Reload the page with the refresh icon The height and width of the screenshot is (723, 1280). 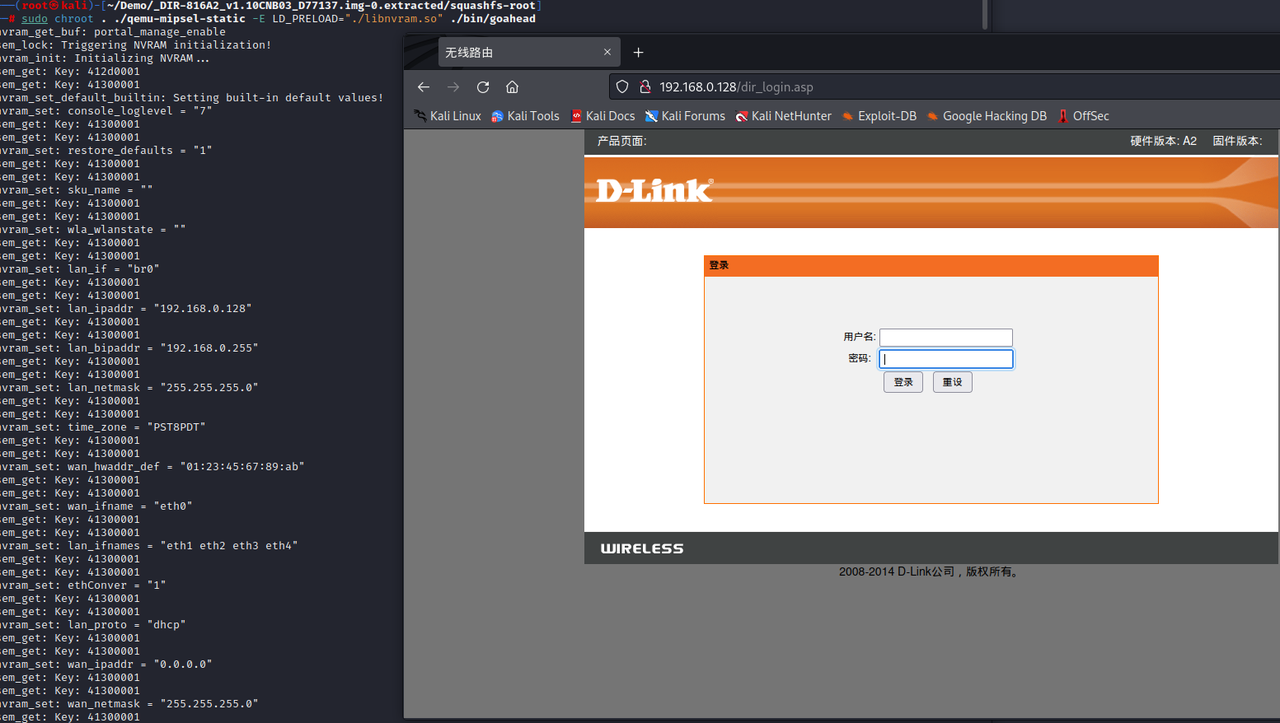483,87
